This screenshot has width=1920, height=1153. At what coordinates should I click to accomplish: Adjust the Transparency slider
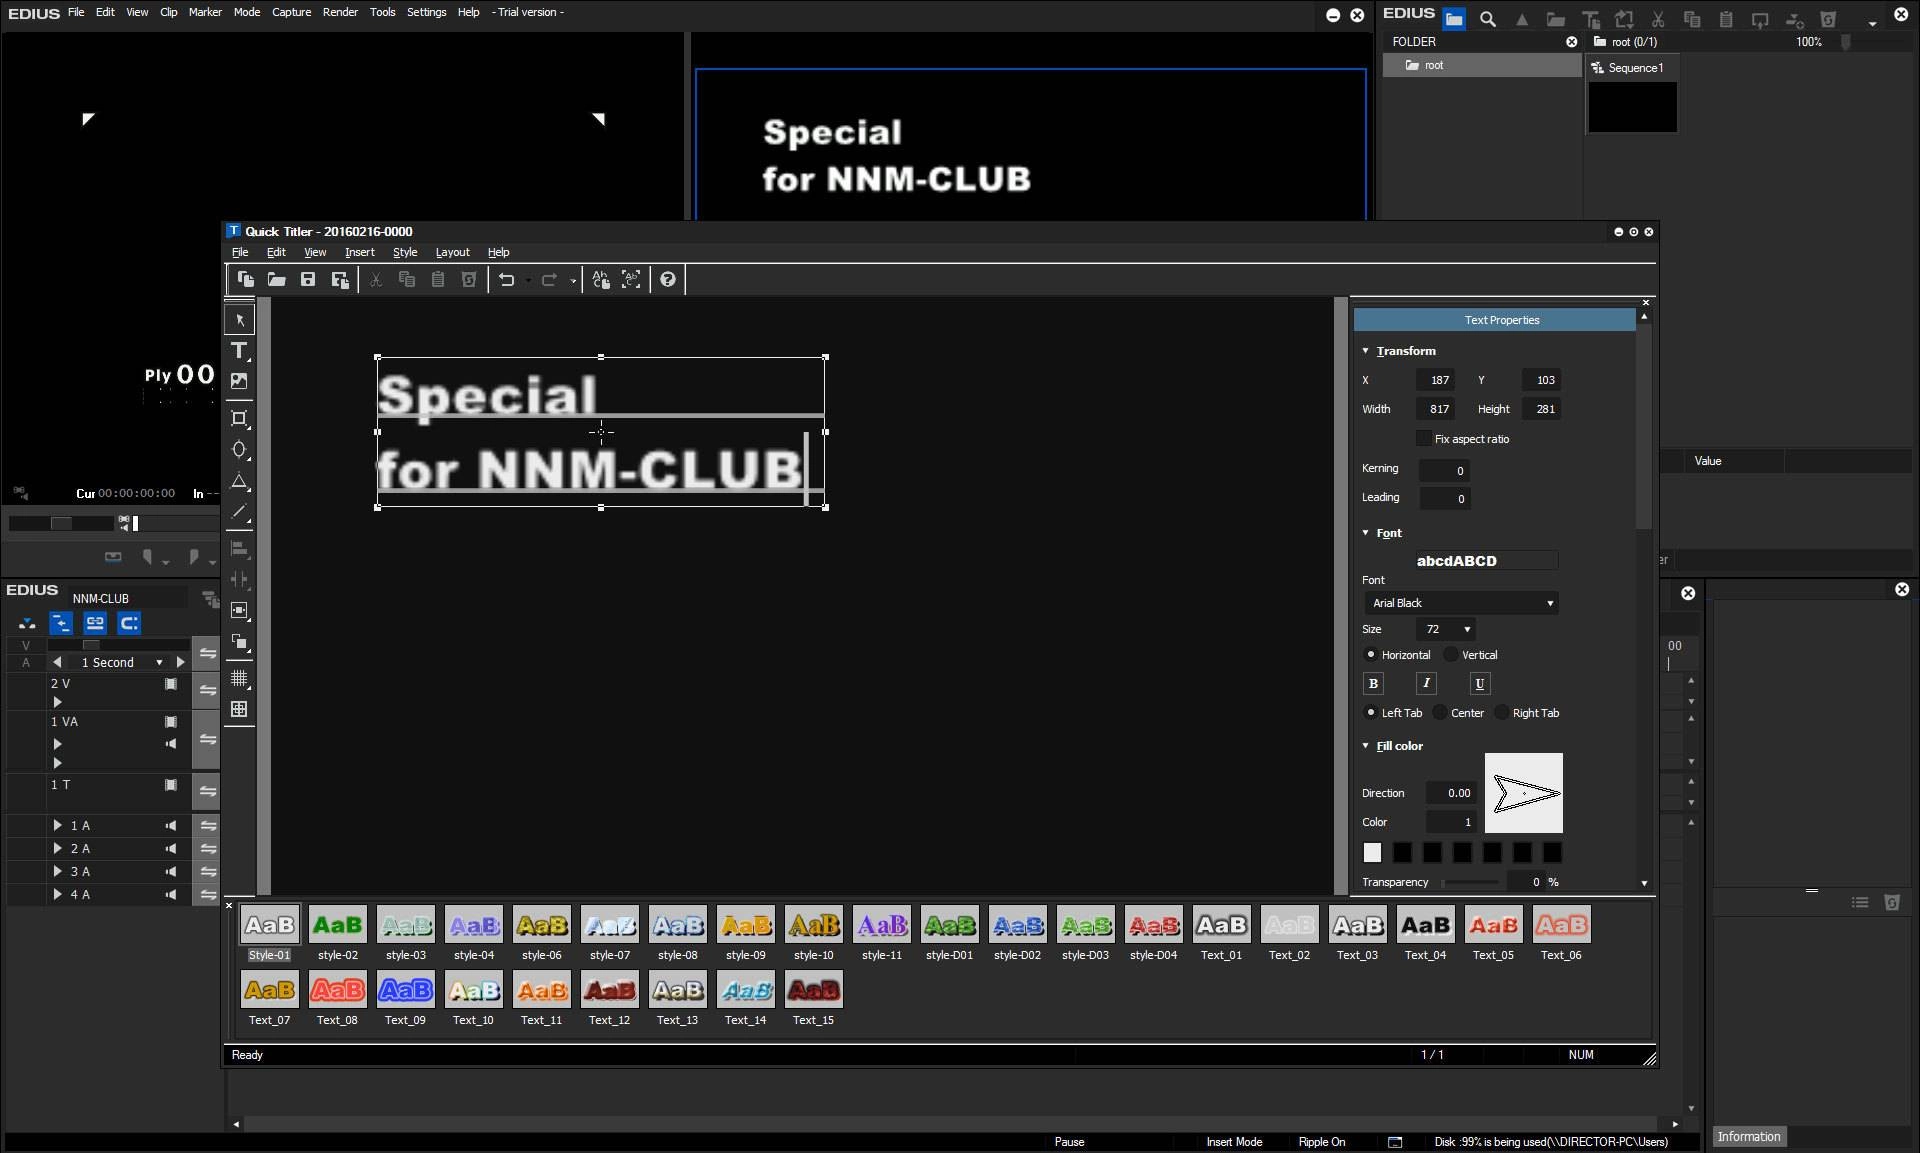coord(1470,882)
